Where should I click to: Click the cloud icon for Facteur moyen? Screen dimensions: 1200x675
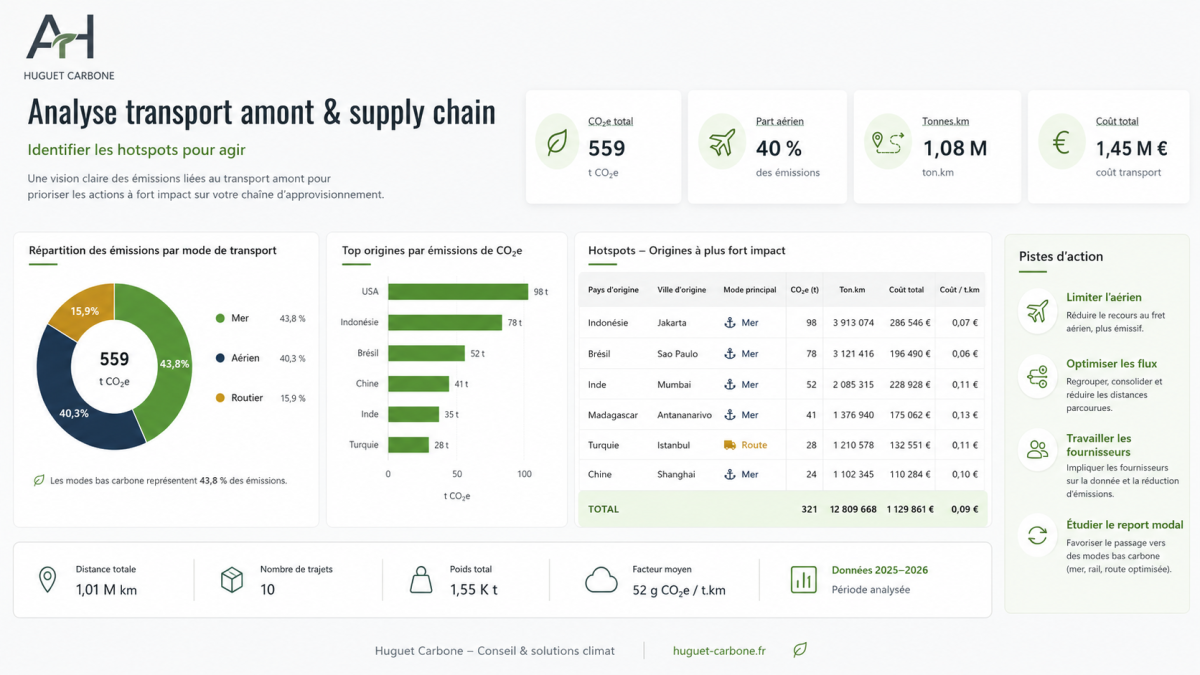(602, 580)
